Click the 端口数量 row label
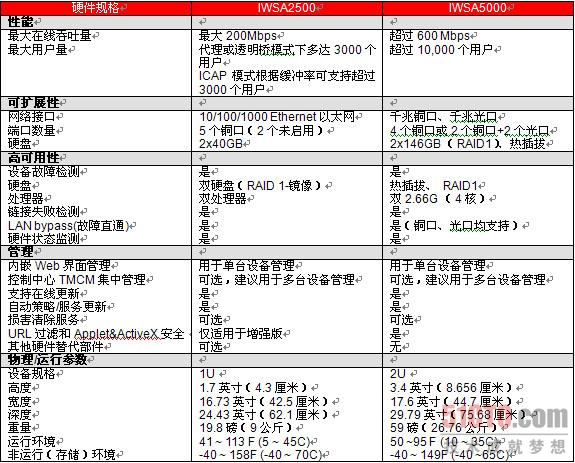This screenshot has height=463, width=575. pos(32,131)
